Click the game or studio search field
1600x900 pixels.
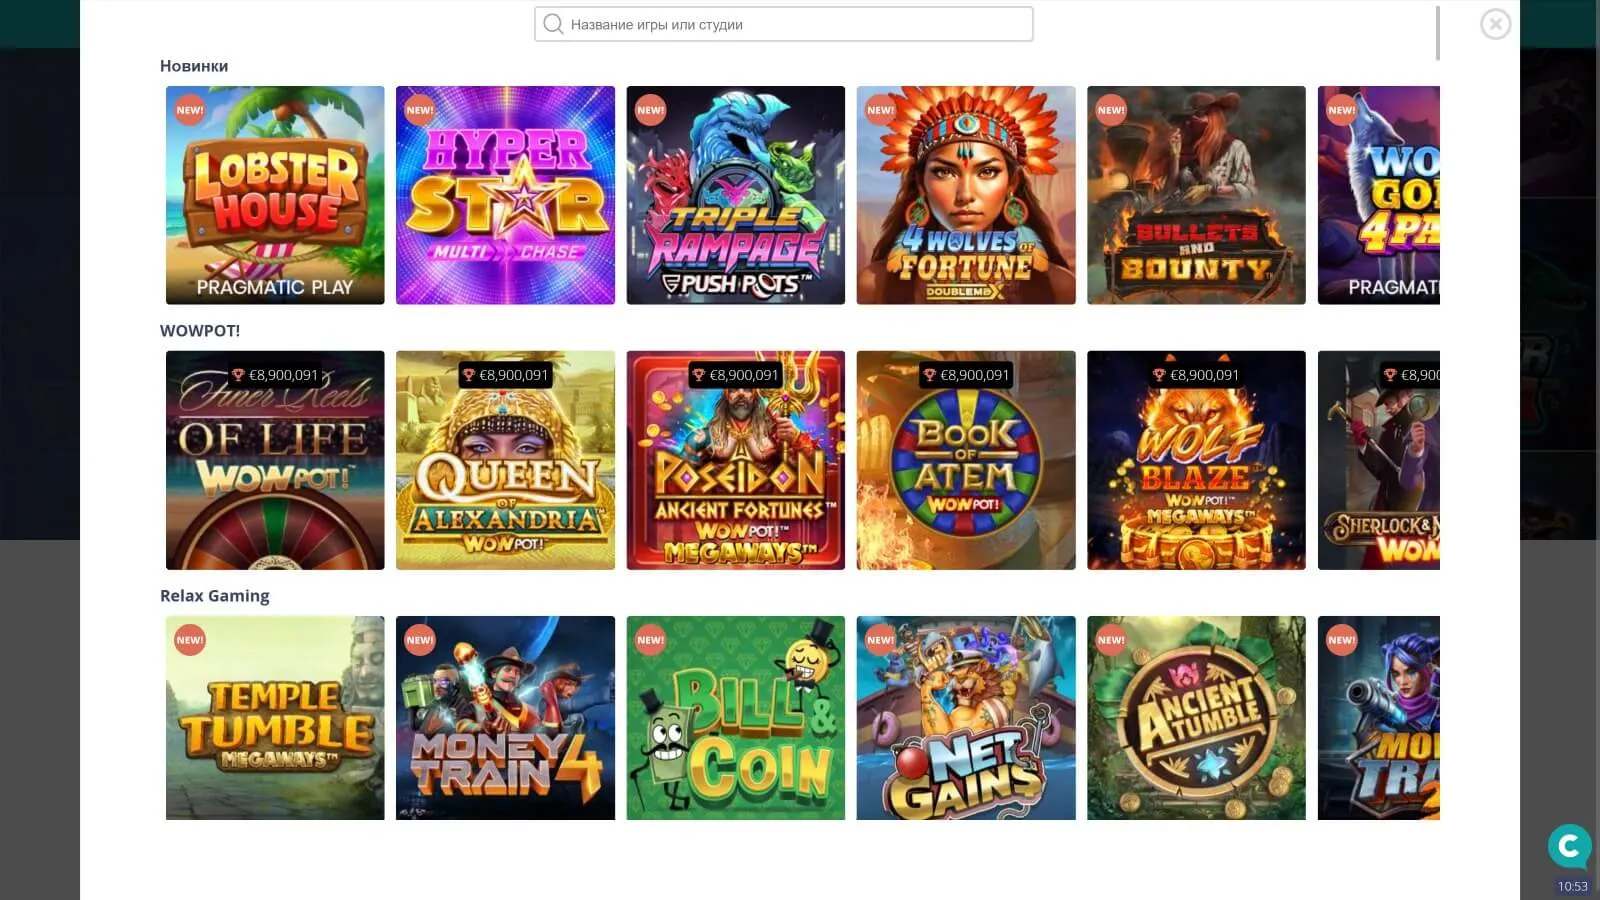(784, 24)
